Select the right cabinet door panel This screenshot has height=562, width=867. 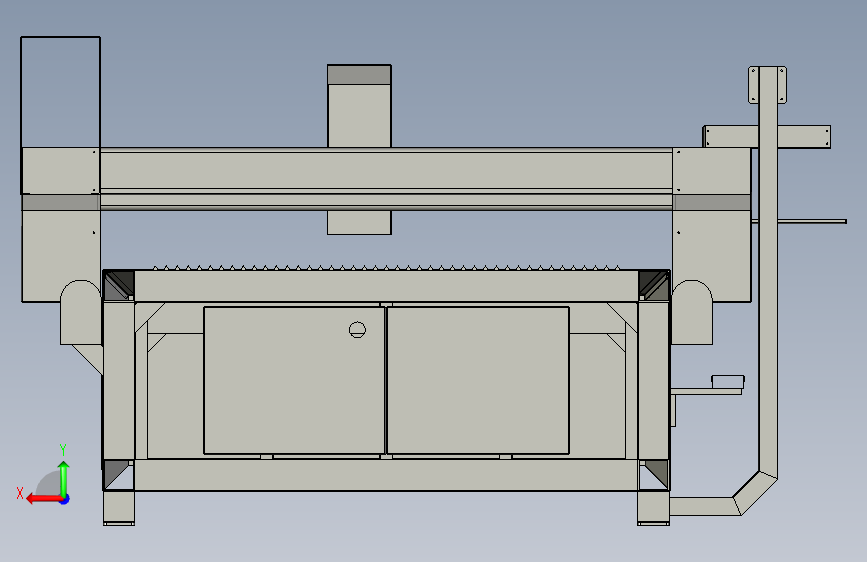click(x=478, y=381)
